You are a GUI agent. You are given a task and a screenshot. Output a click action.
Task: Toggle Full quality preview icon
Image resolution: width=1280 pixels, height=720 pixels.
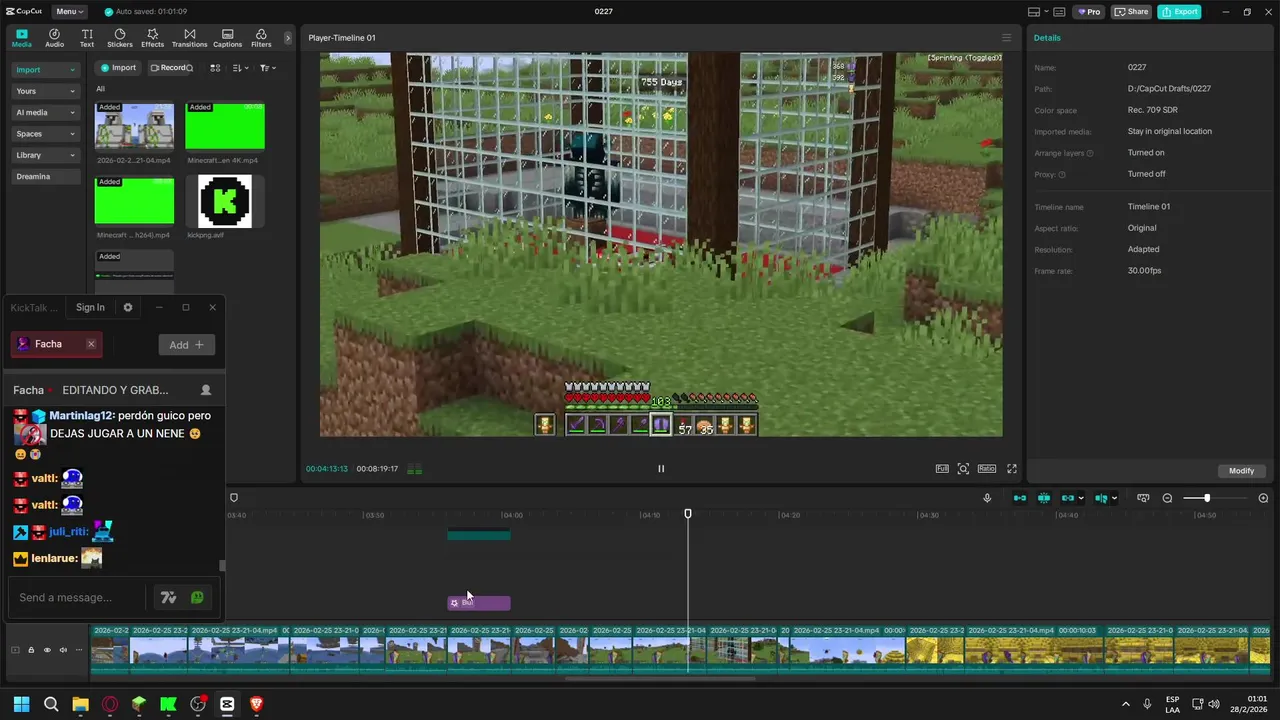coord(942,469)
